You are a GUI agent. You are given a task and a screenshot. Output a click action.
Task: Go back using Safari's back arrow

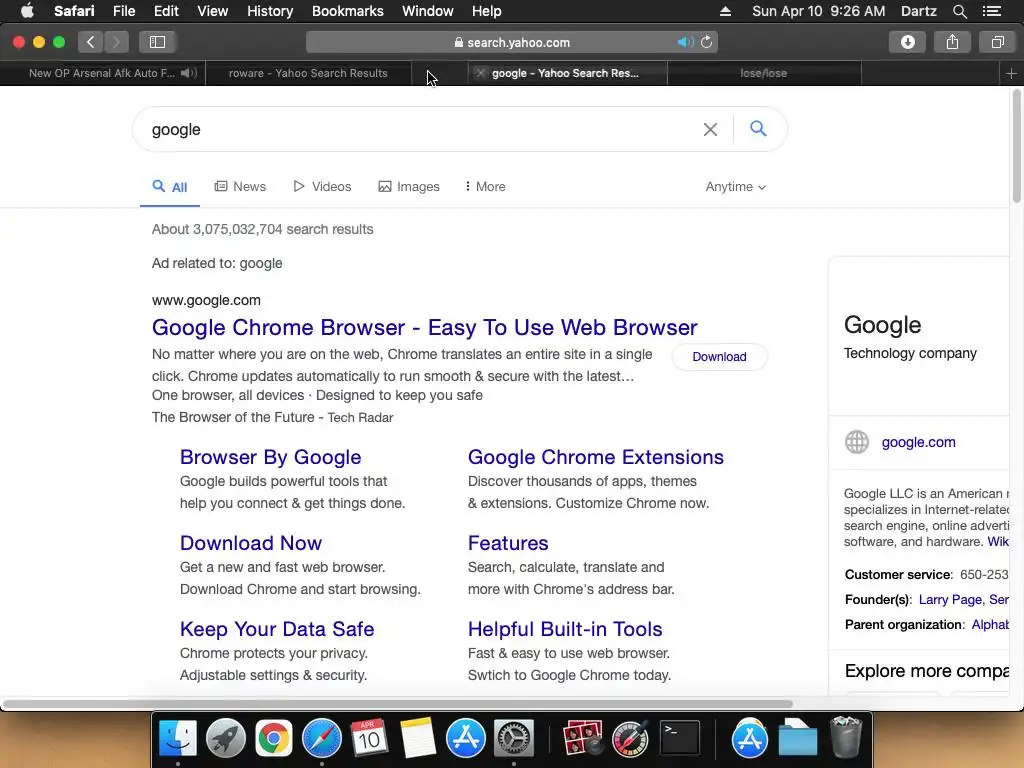(91, 42)
